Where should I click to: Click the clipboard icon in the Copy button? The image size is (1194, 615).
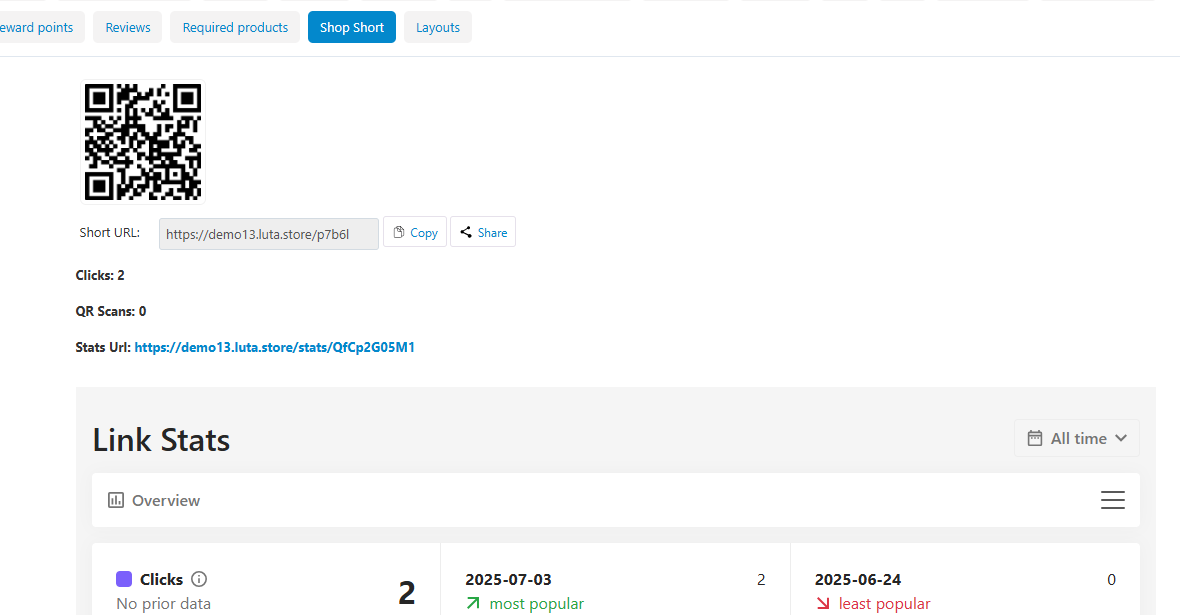(x=398, y=232)
